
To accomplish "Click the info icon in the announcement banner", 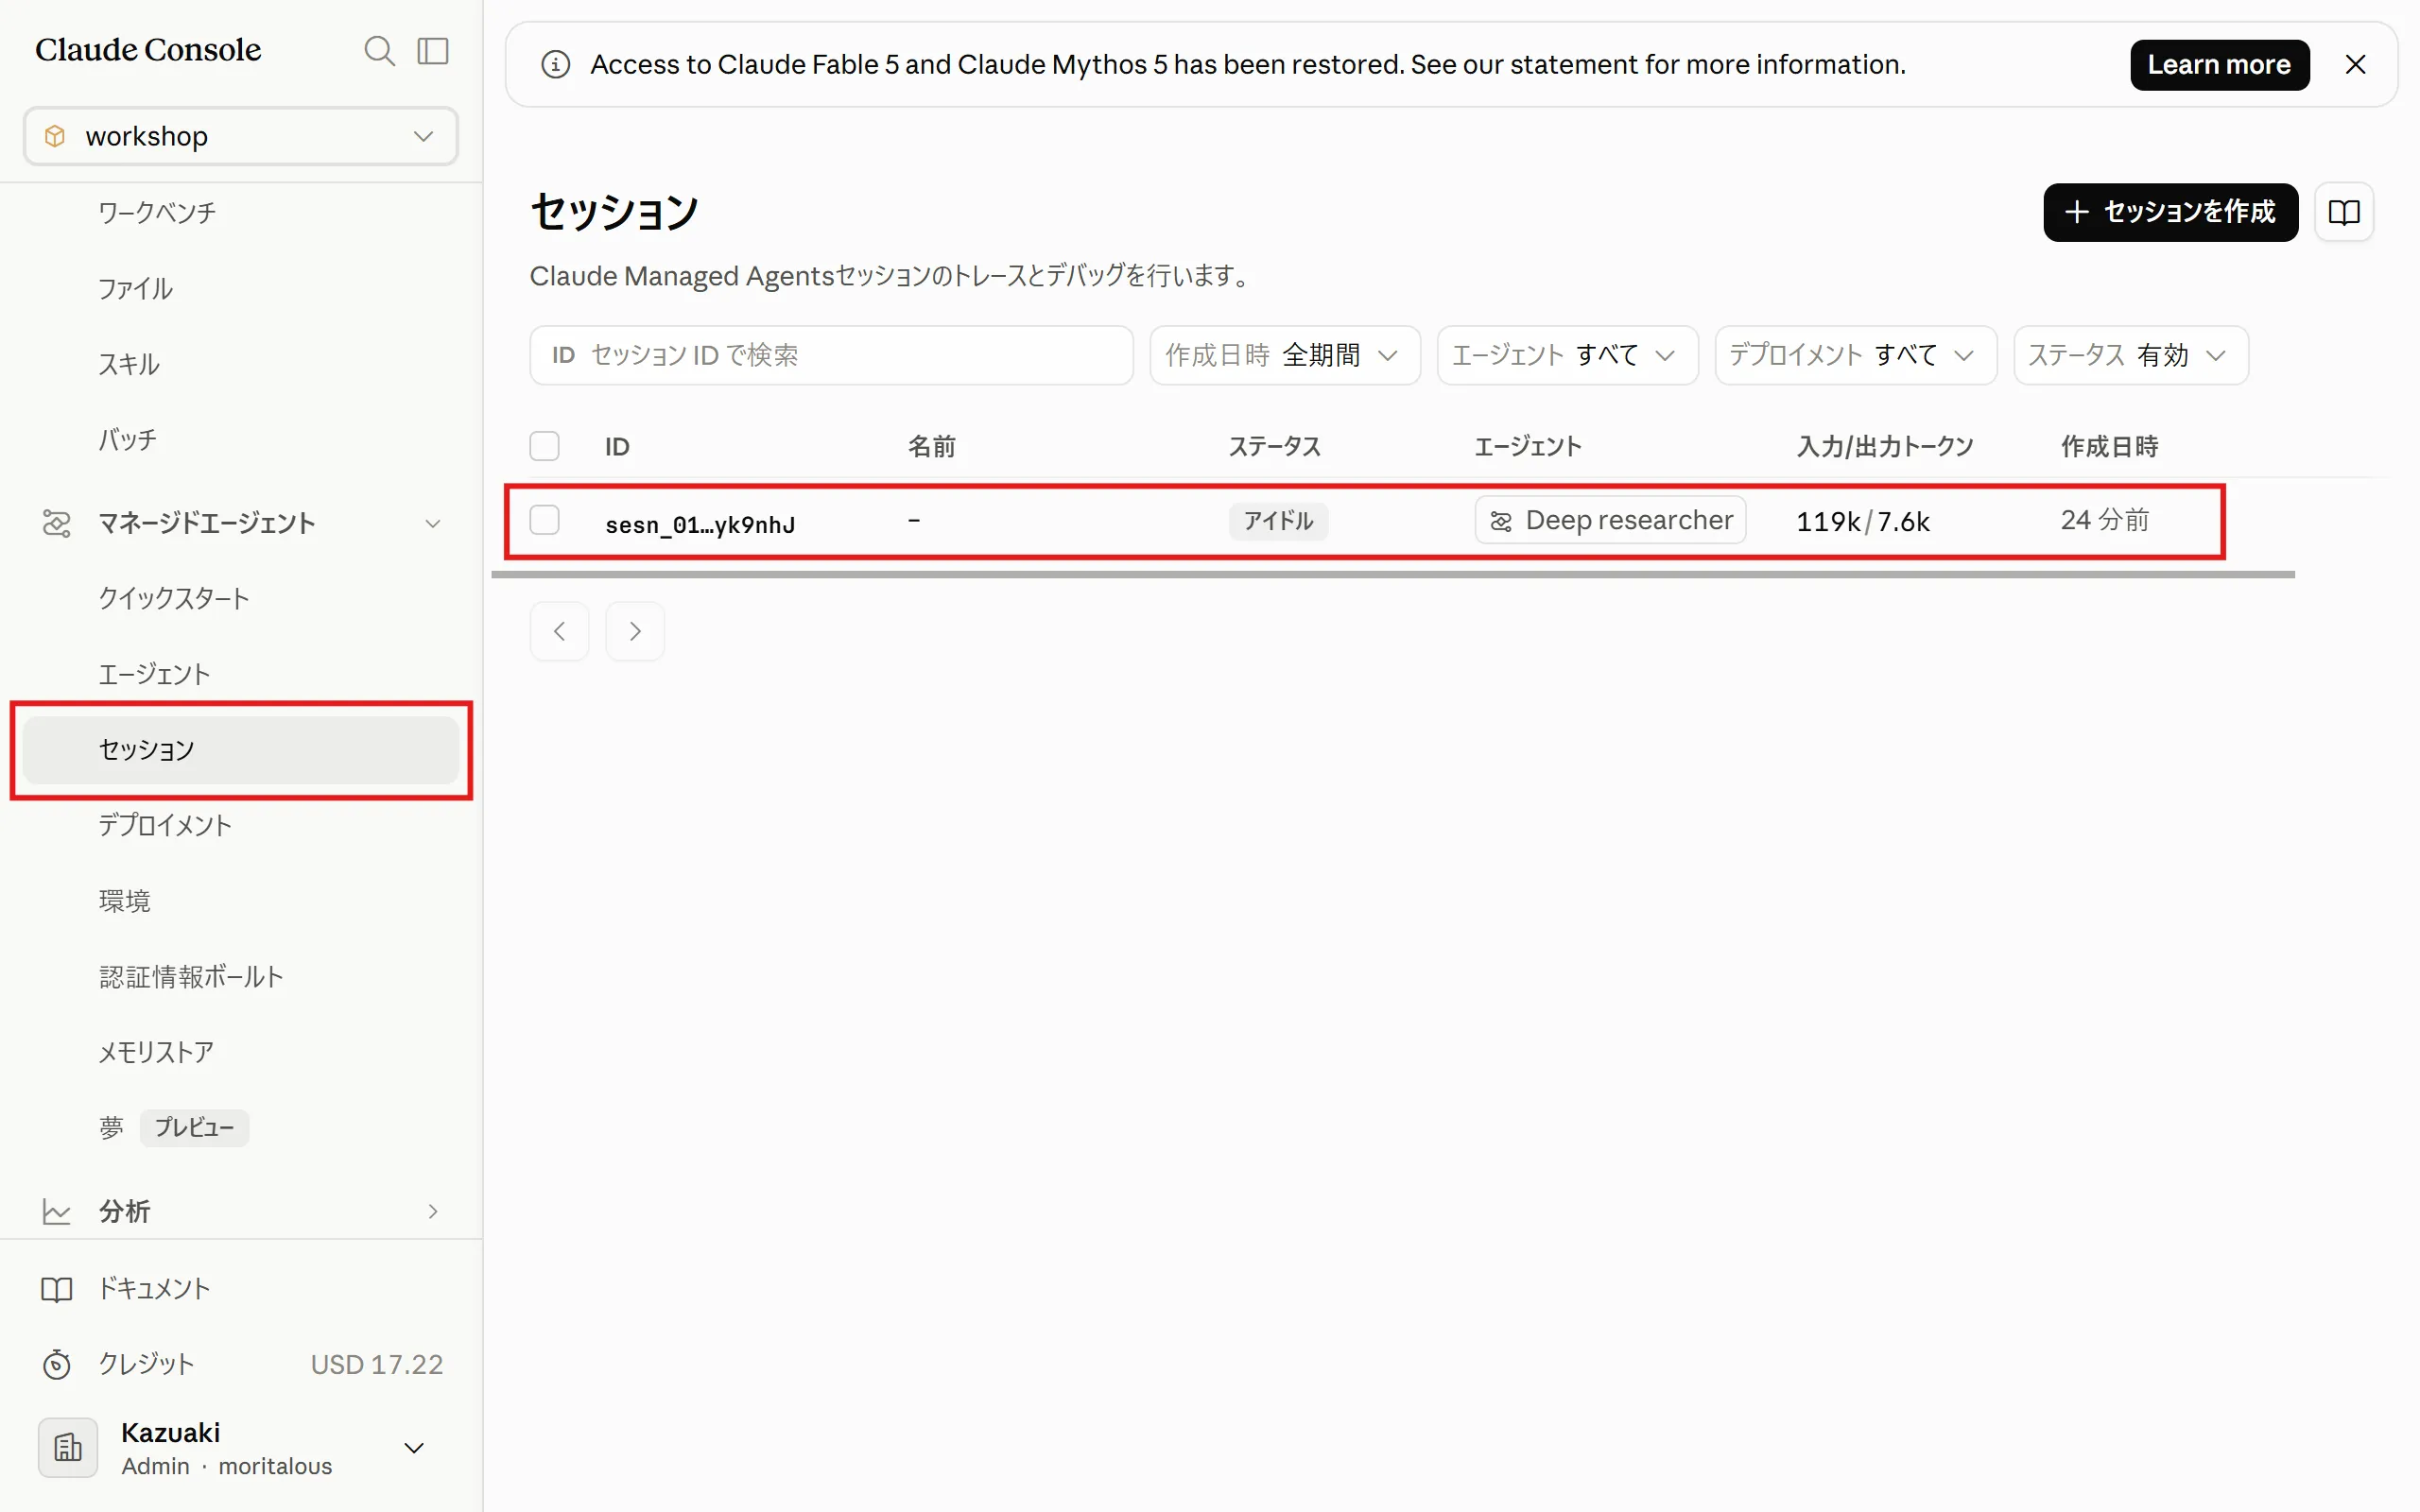I will click(x=556, y=65).
